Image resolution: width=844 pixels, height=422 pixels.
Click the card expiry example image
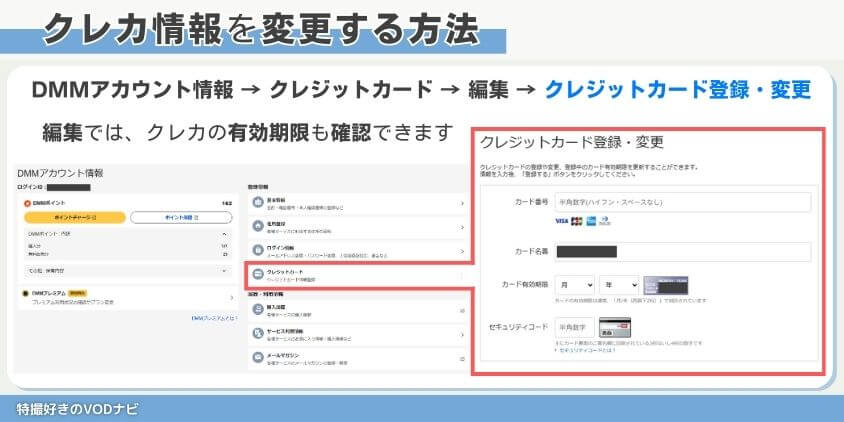[666, 285]
